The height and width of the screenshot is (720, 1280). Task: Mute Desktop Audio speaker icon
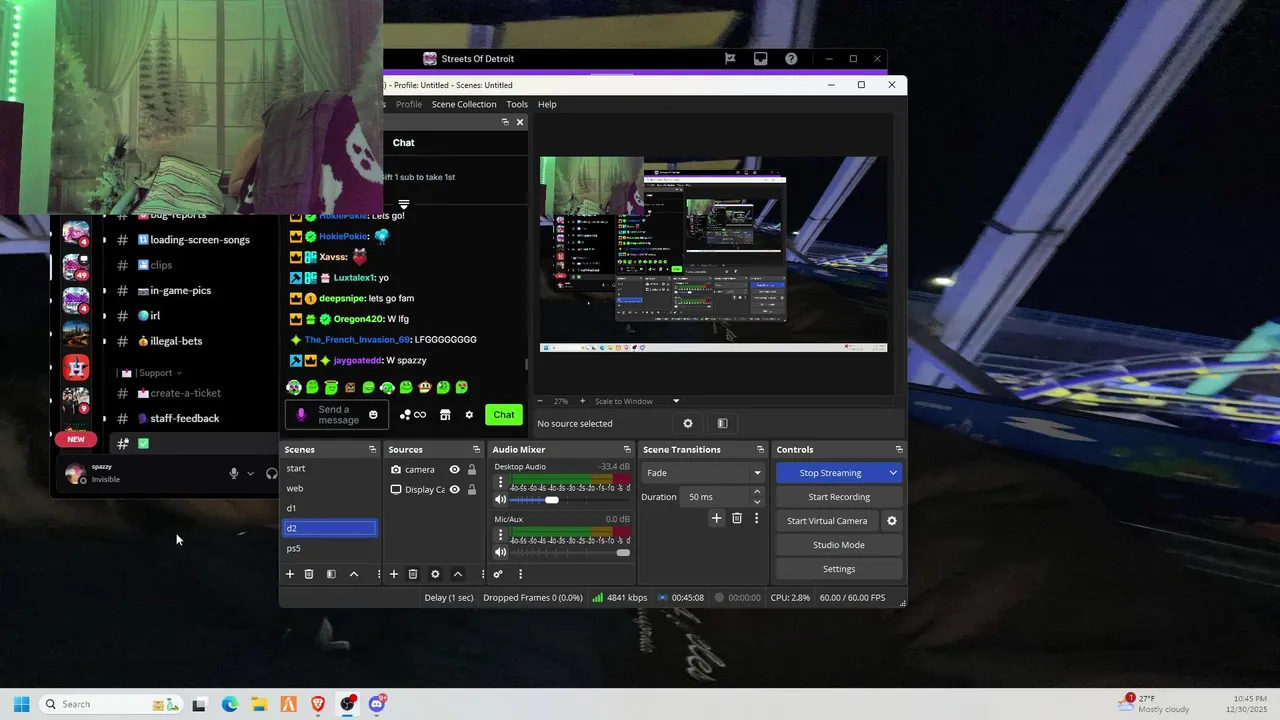pyautogui.click(x=501, y=500)
